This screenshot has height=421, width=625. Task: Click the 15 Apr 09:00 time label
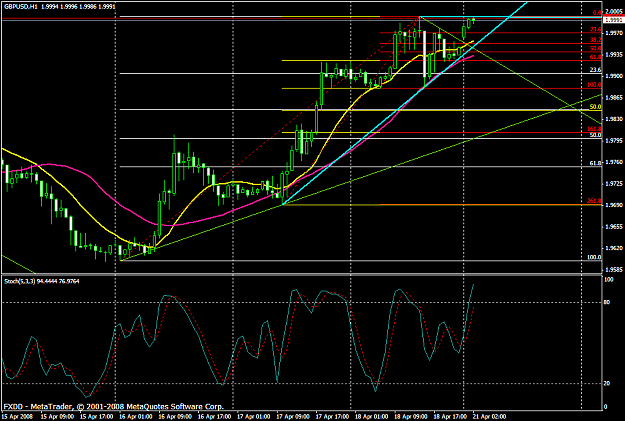point(56,417)
